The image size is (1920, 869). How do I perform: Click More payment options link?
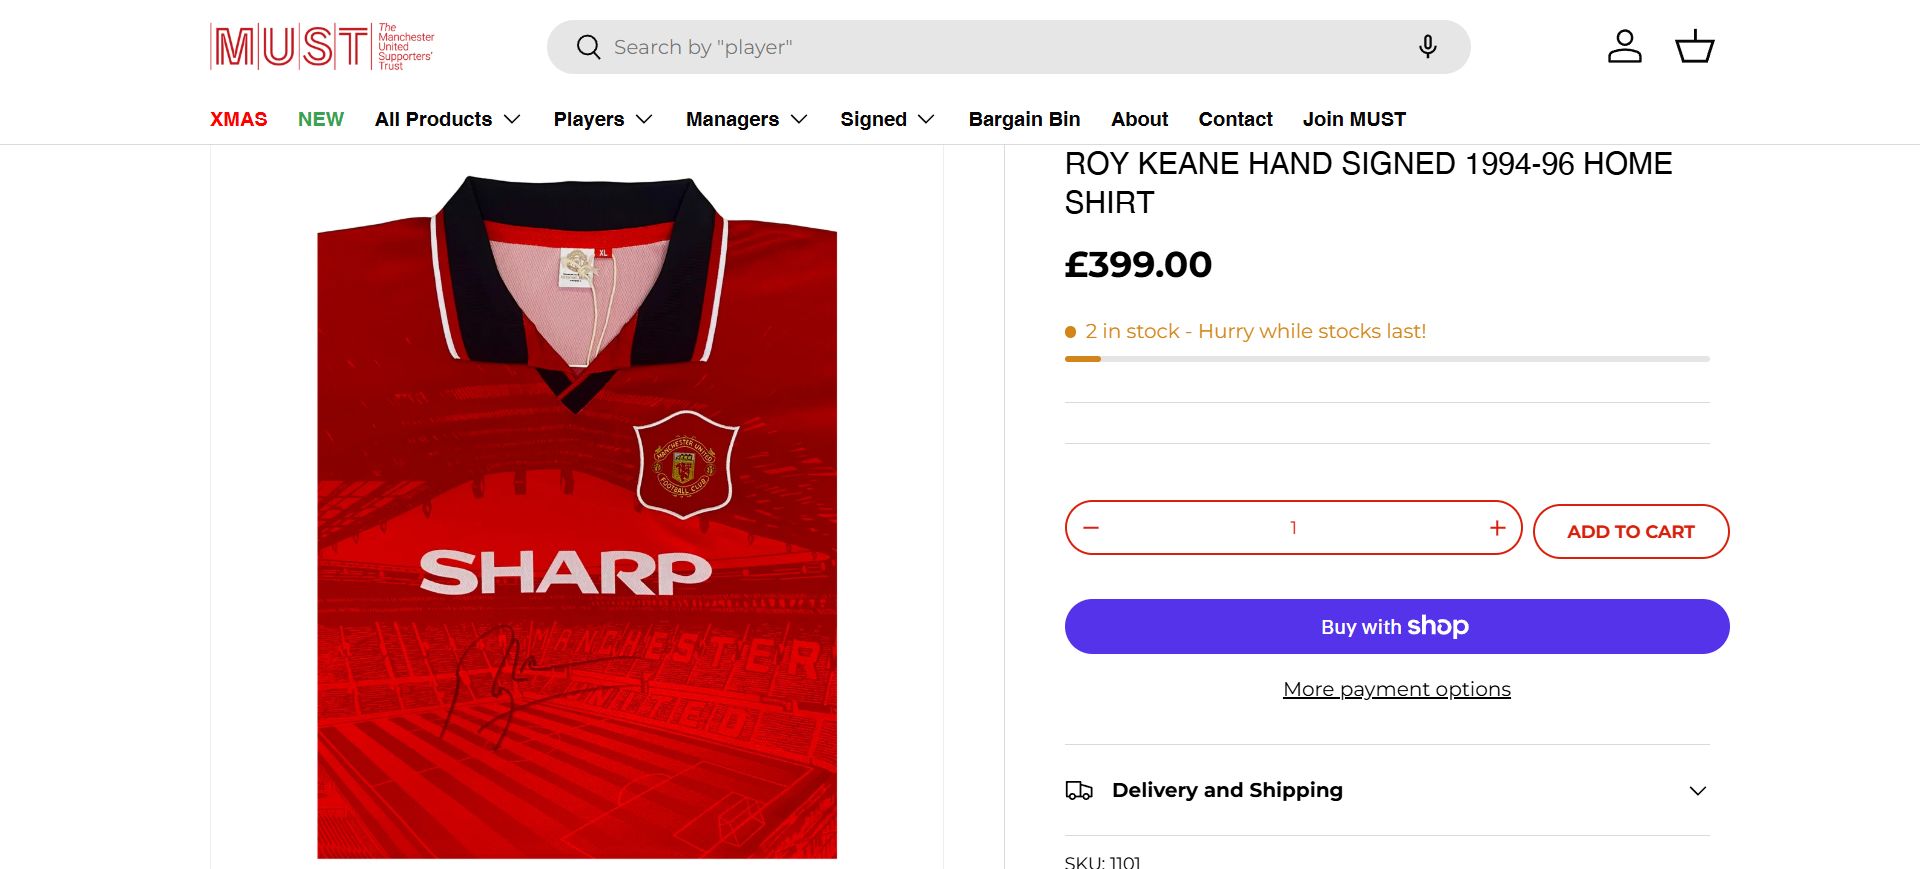coord(1396,689)
